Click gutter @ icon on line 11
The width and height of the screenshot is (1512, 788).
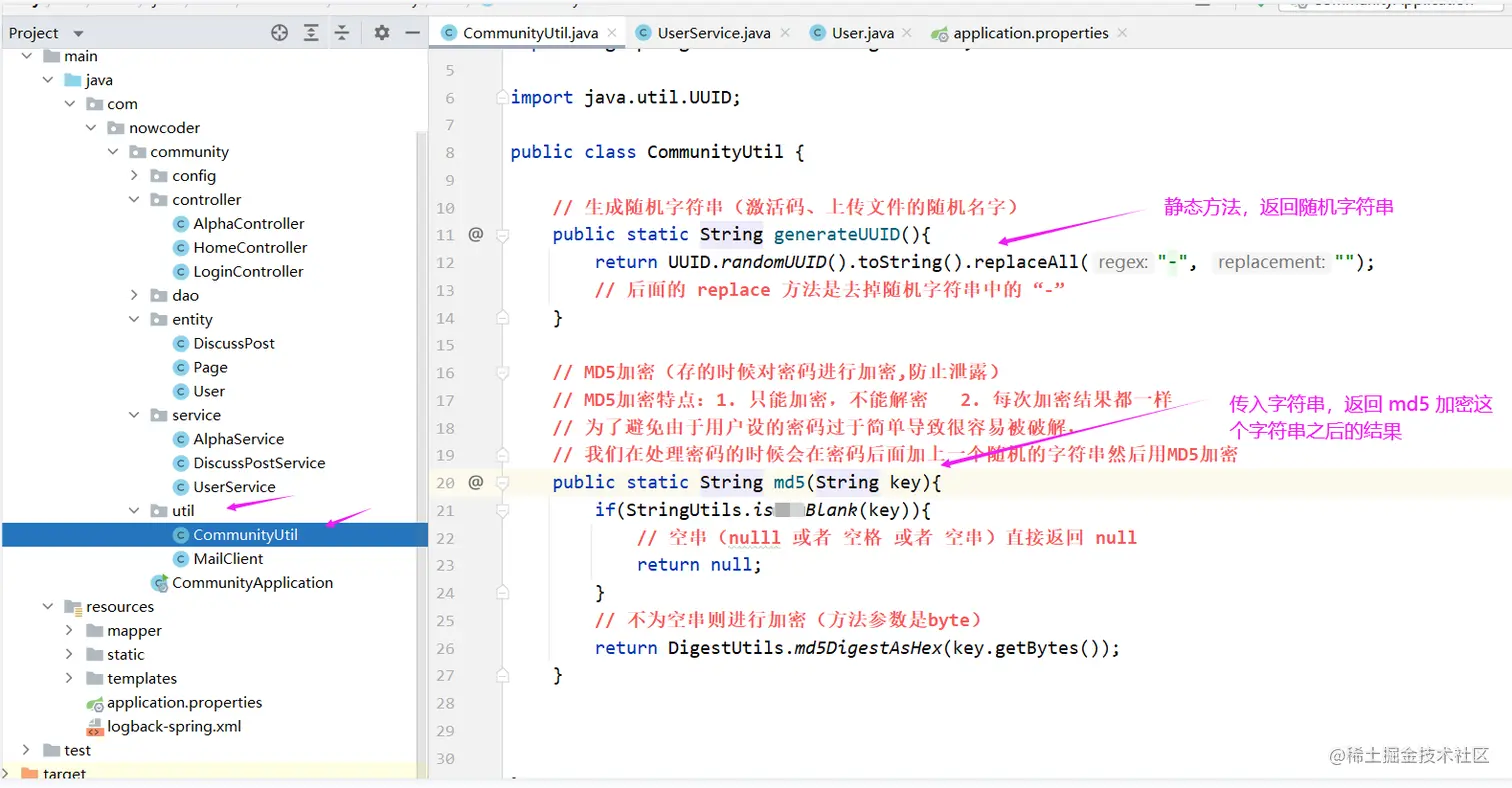[476, 234]
